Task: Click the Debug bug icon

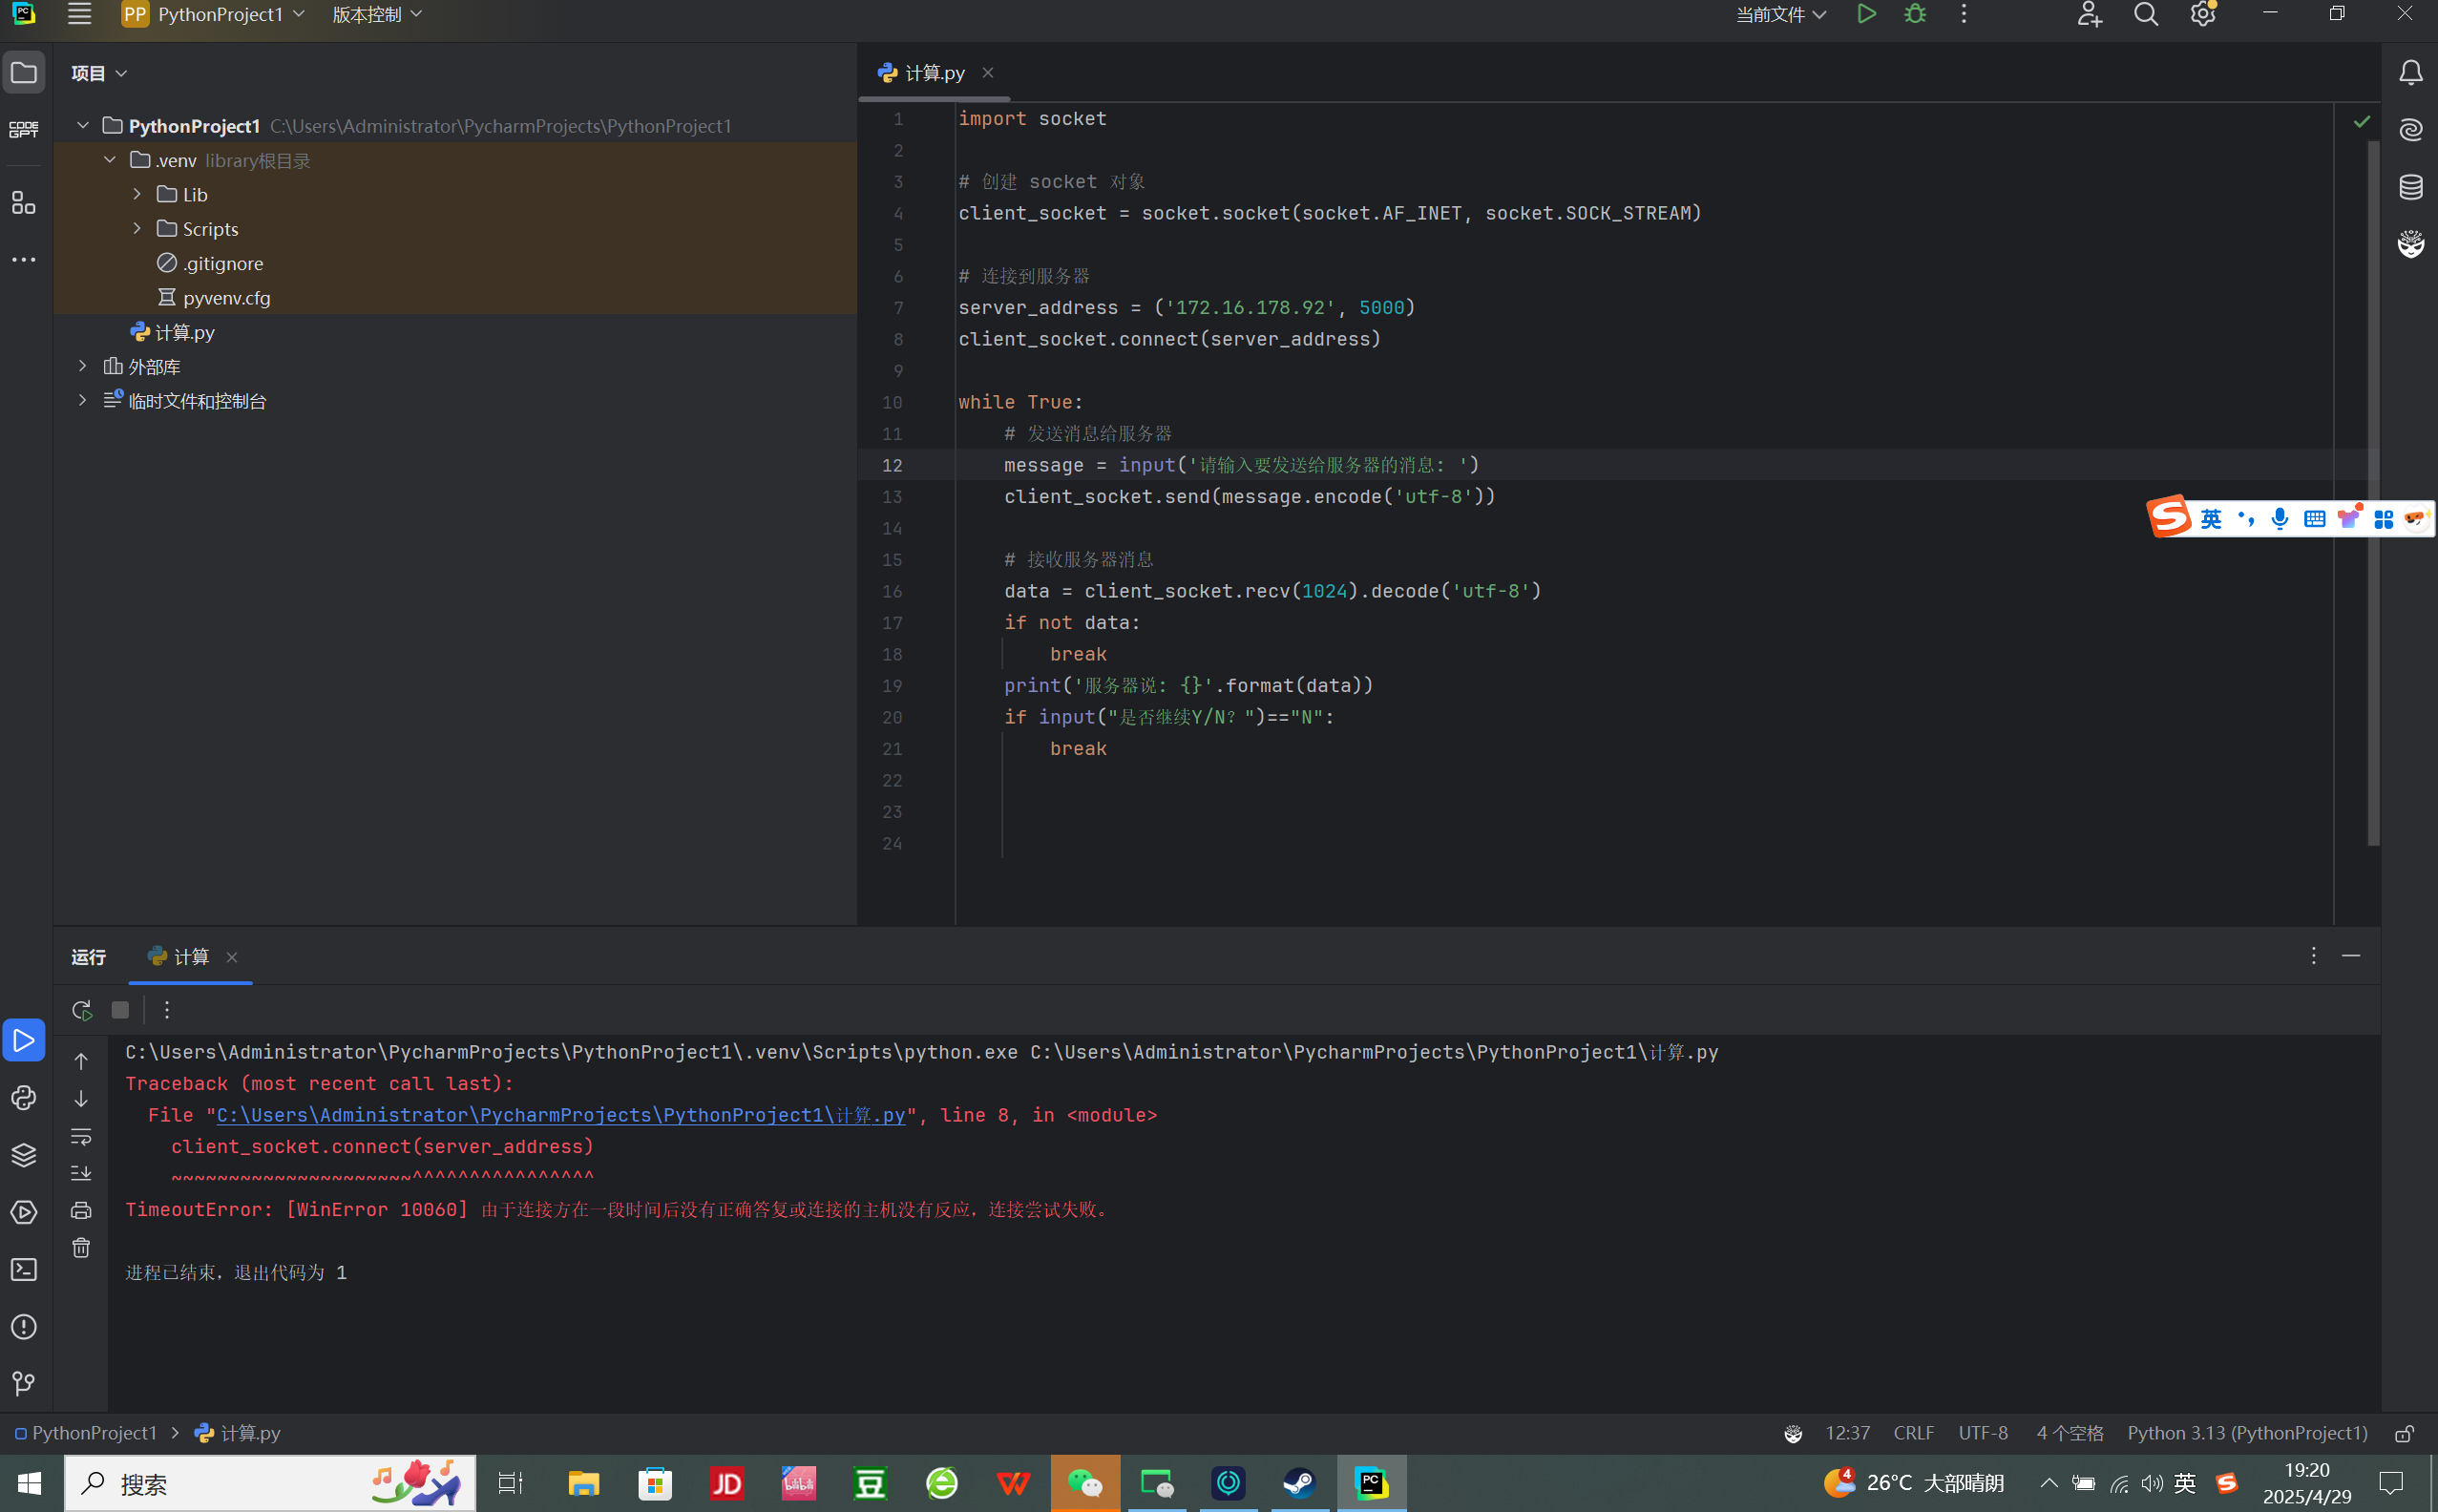Action: (x=1914, y=14)
